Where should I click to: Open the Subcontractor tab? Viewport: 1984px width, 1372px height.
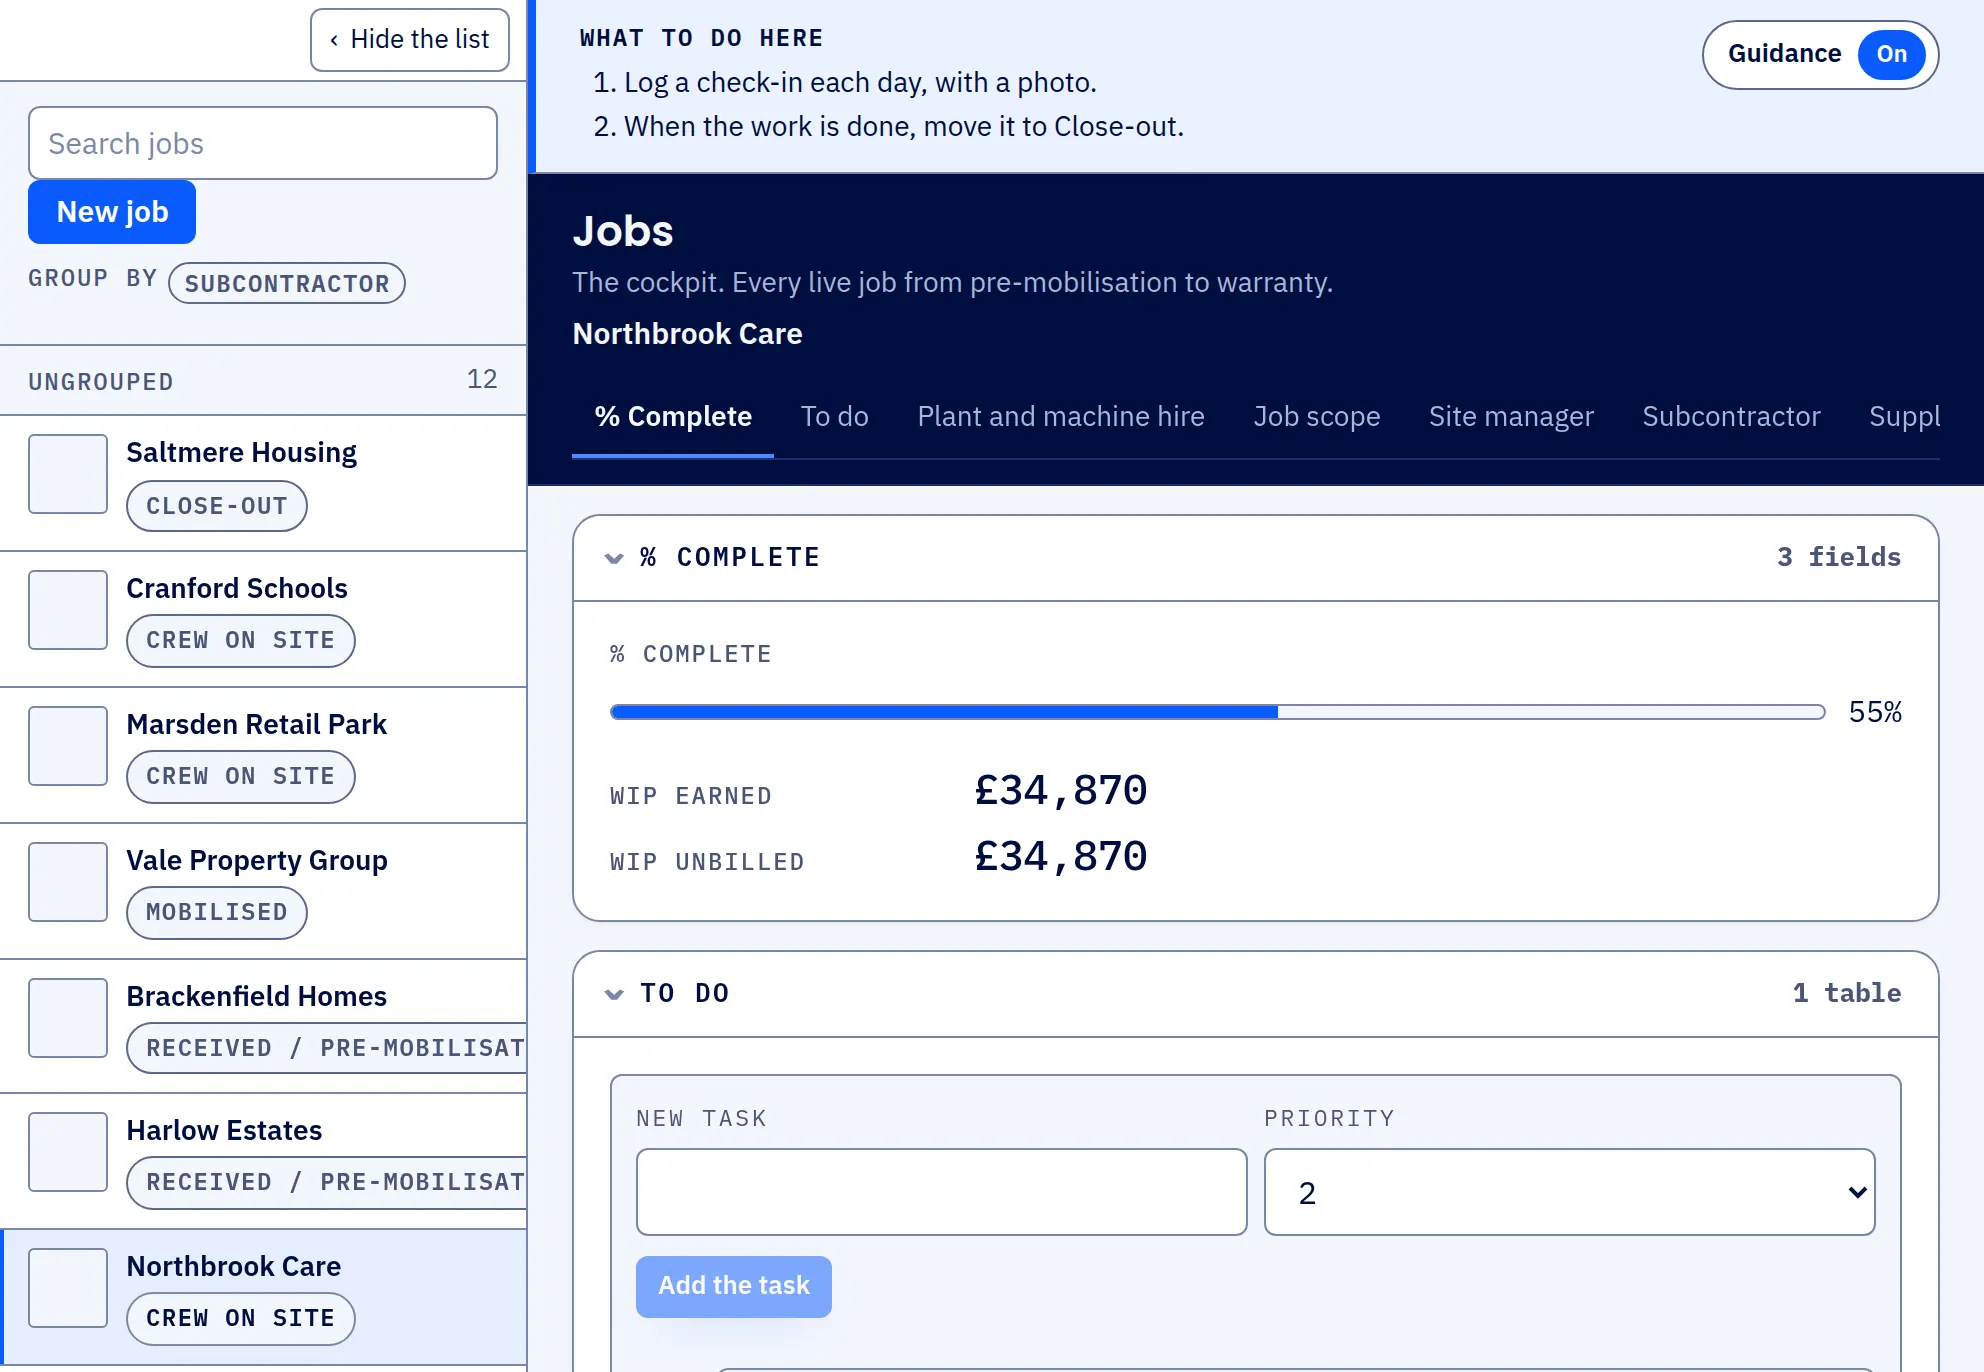(1731, 416)
